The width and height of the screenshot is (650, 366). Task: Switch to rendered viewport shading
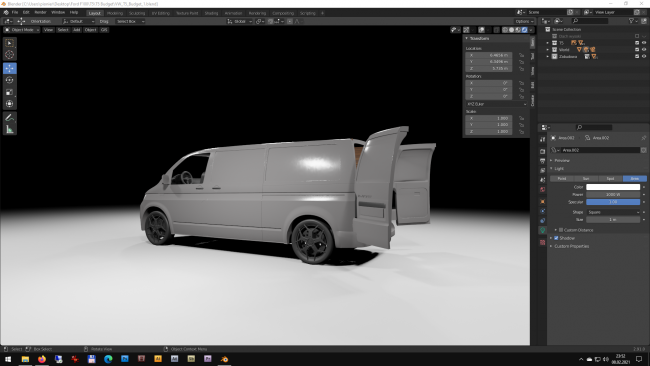point(524,30)
